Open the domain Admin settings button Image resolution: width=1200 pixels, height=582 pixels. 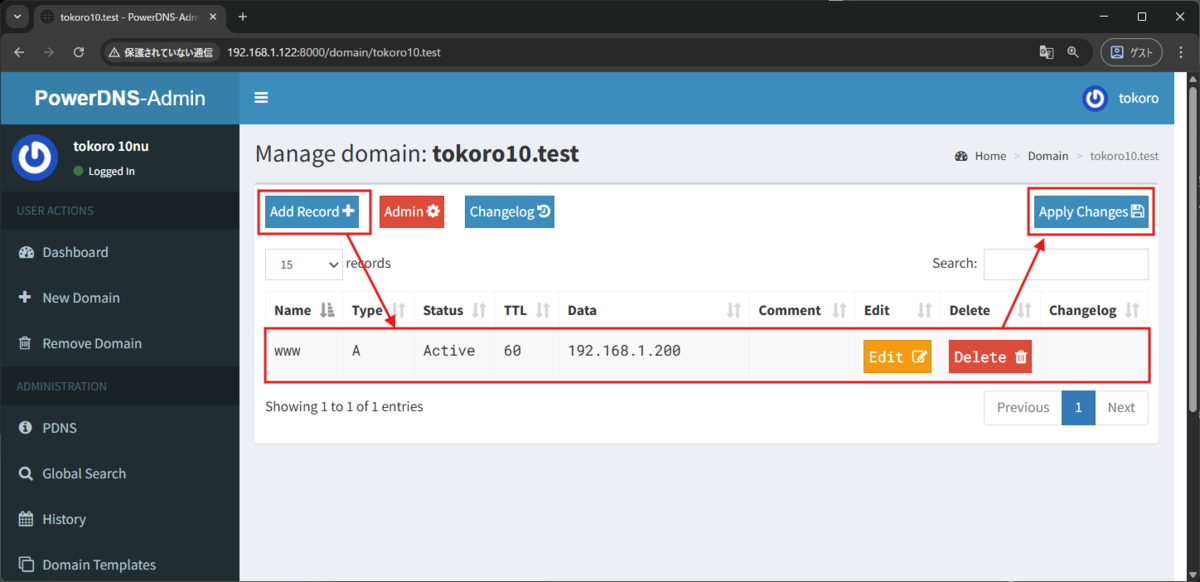pyautogui.click(x=411, y=211)
